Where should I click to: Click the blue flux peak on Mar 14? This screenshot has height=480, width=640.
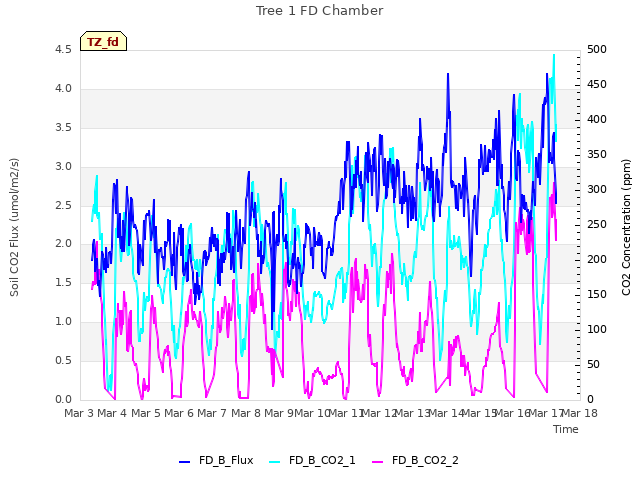click(x=448, y=74)
